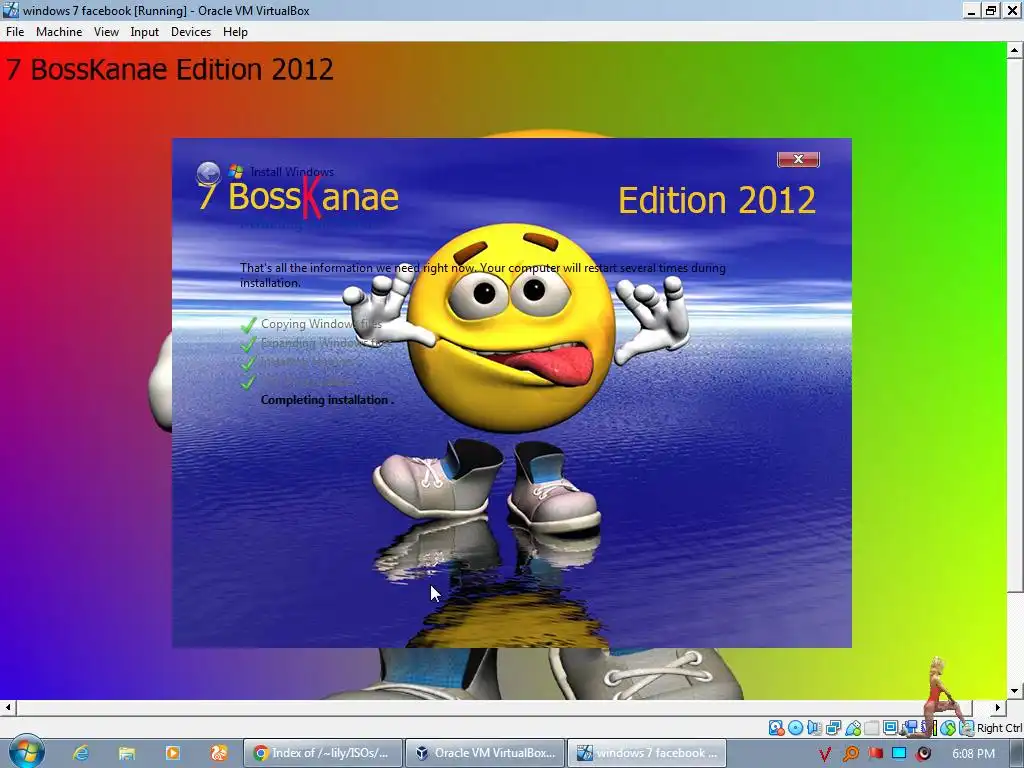The width and height of the screenshot is (1024, 768).
Task: Click the 'BossKanae' logo text in dialog
Action: [x=313, y=197]
